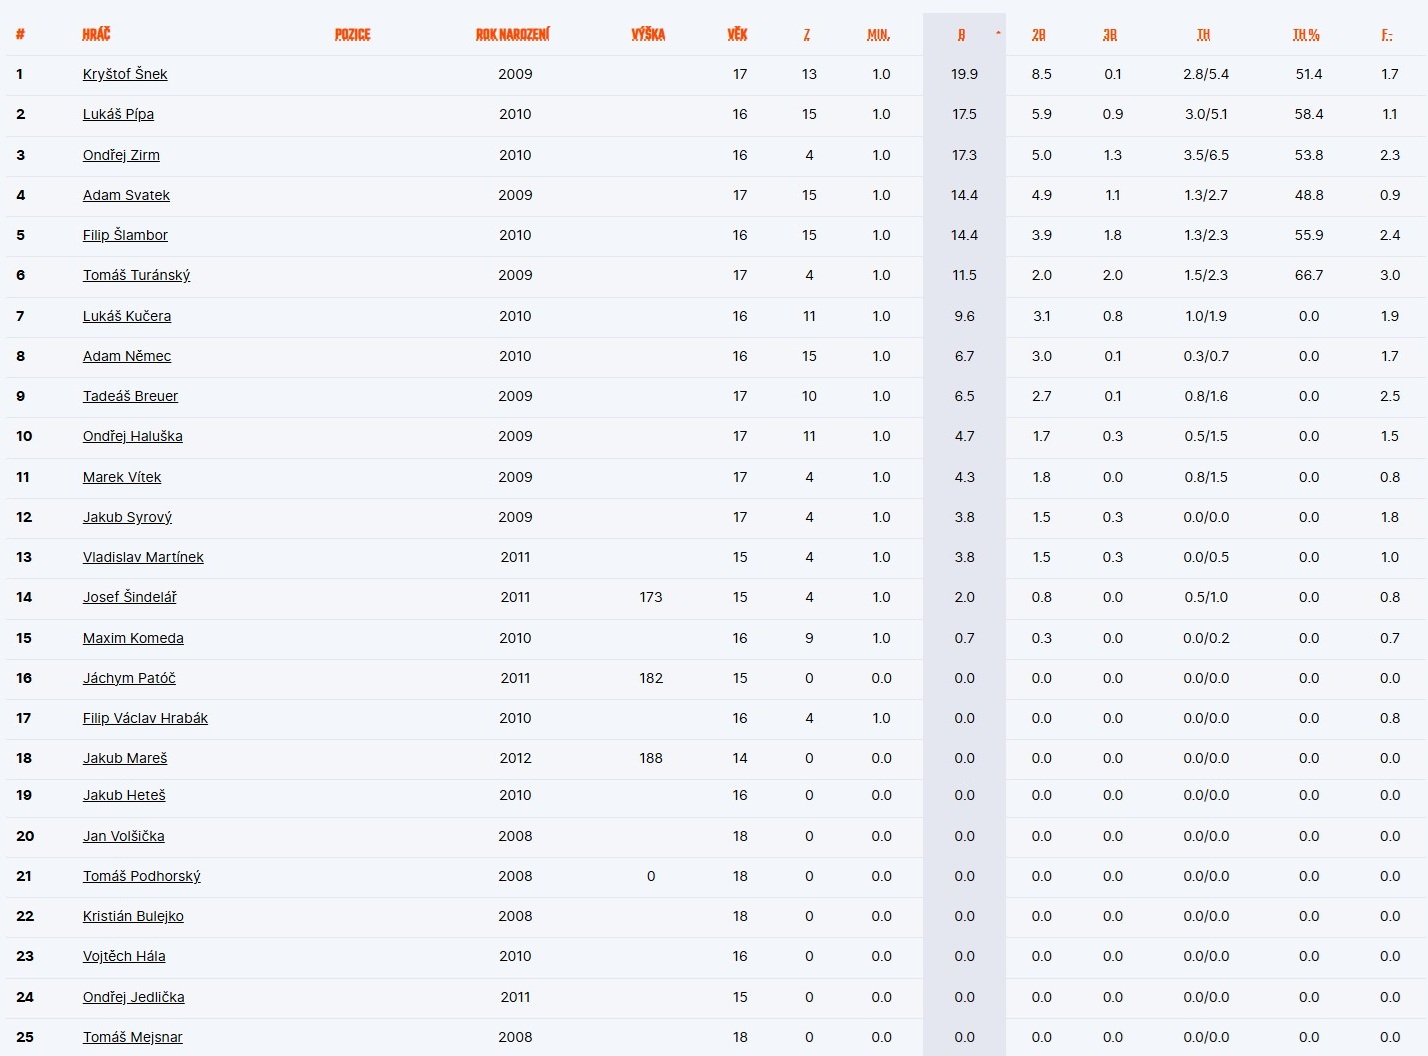Open Tomáš Podhorský's player page
This screenshot has height=1056, width=1428.
pyautogui.click(x=141, y=876)
